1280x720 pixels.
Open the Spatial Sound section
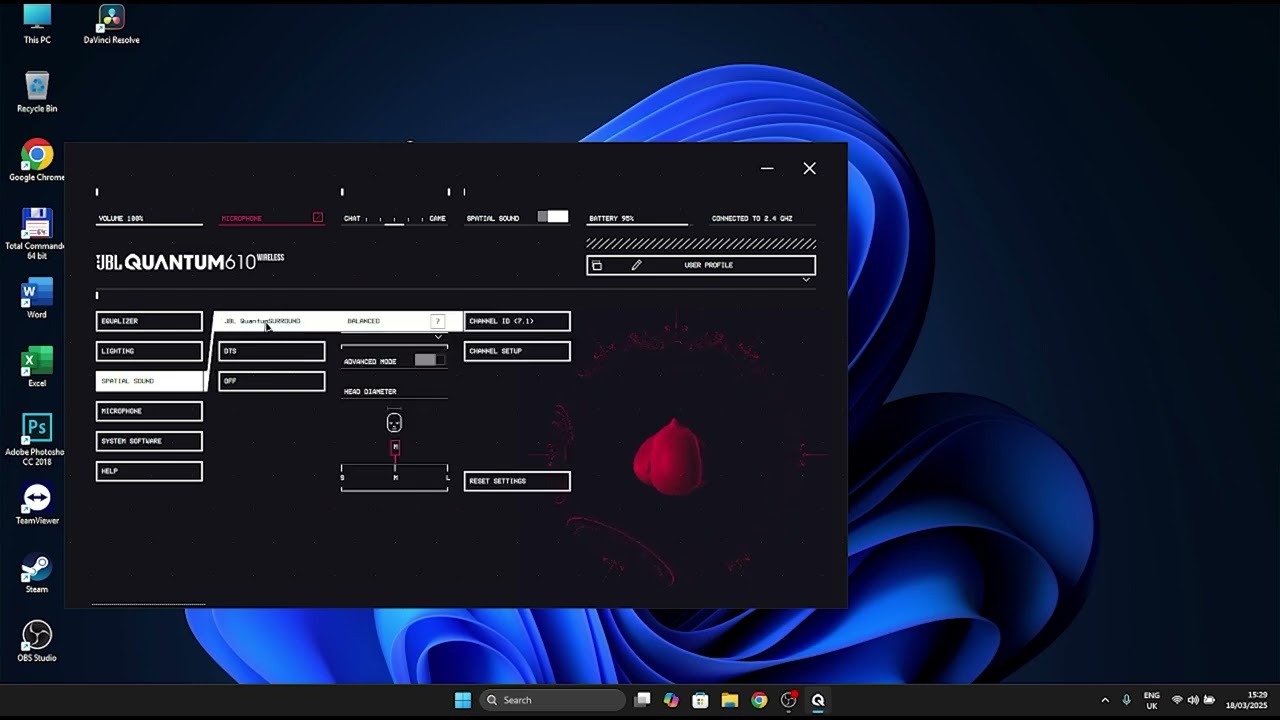pos(149,381)
